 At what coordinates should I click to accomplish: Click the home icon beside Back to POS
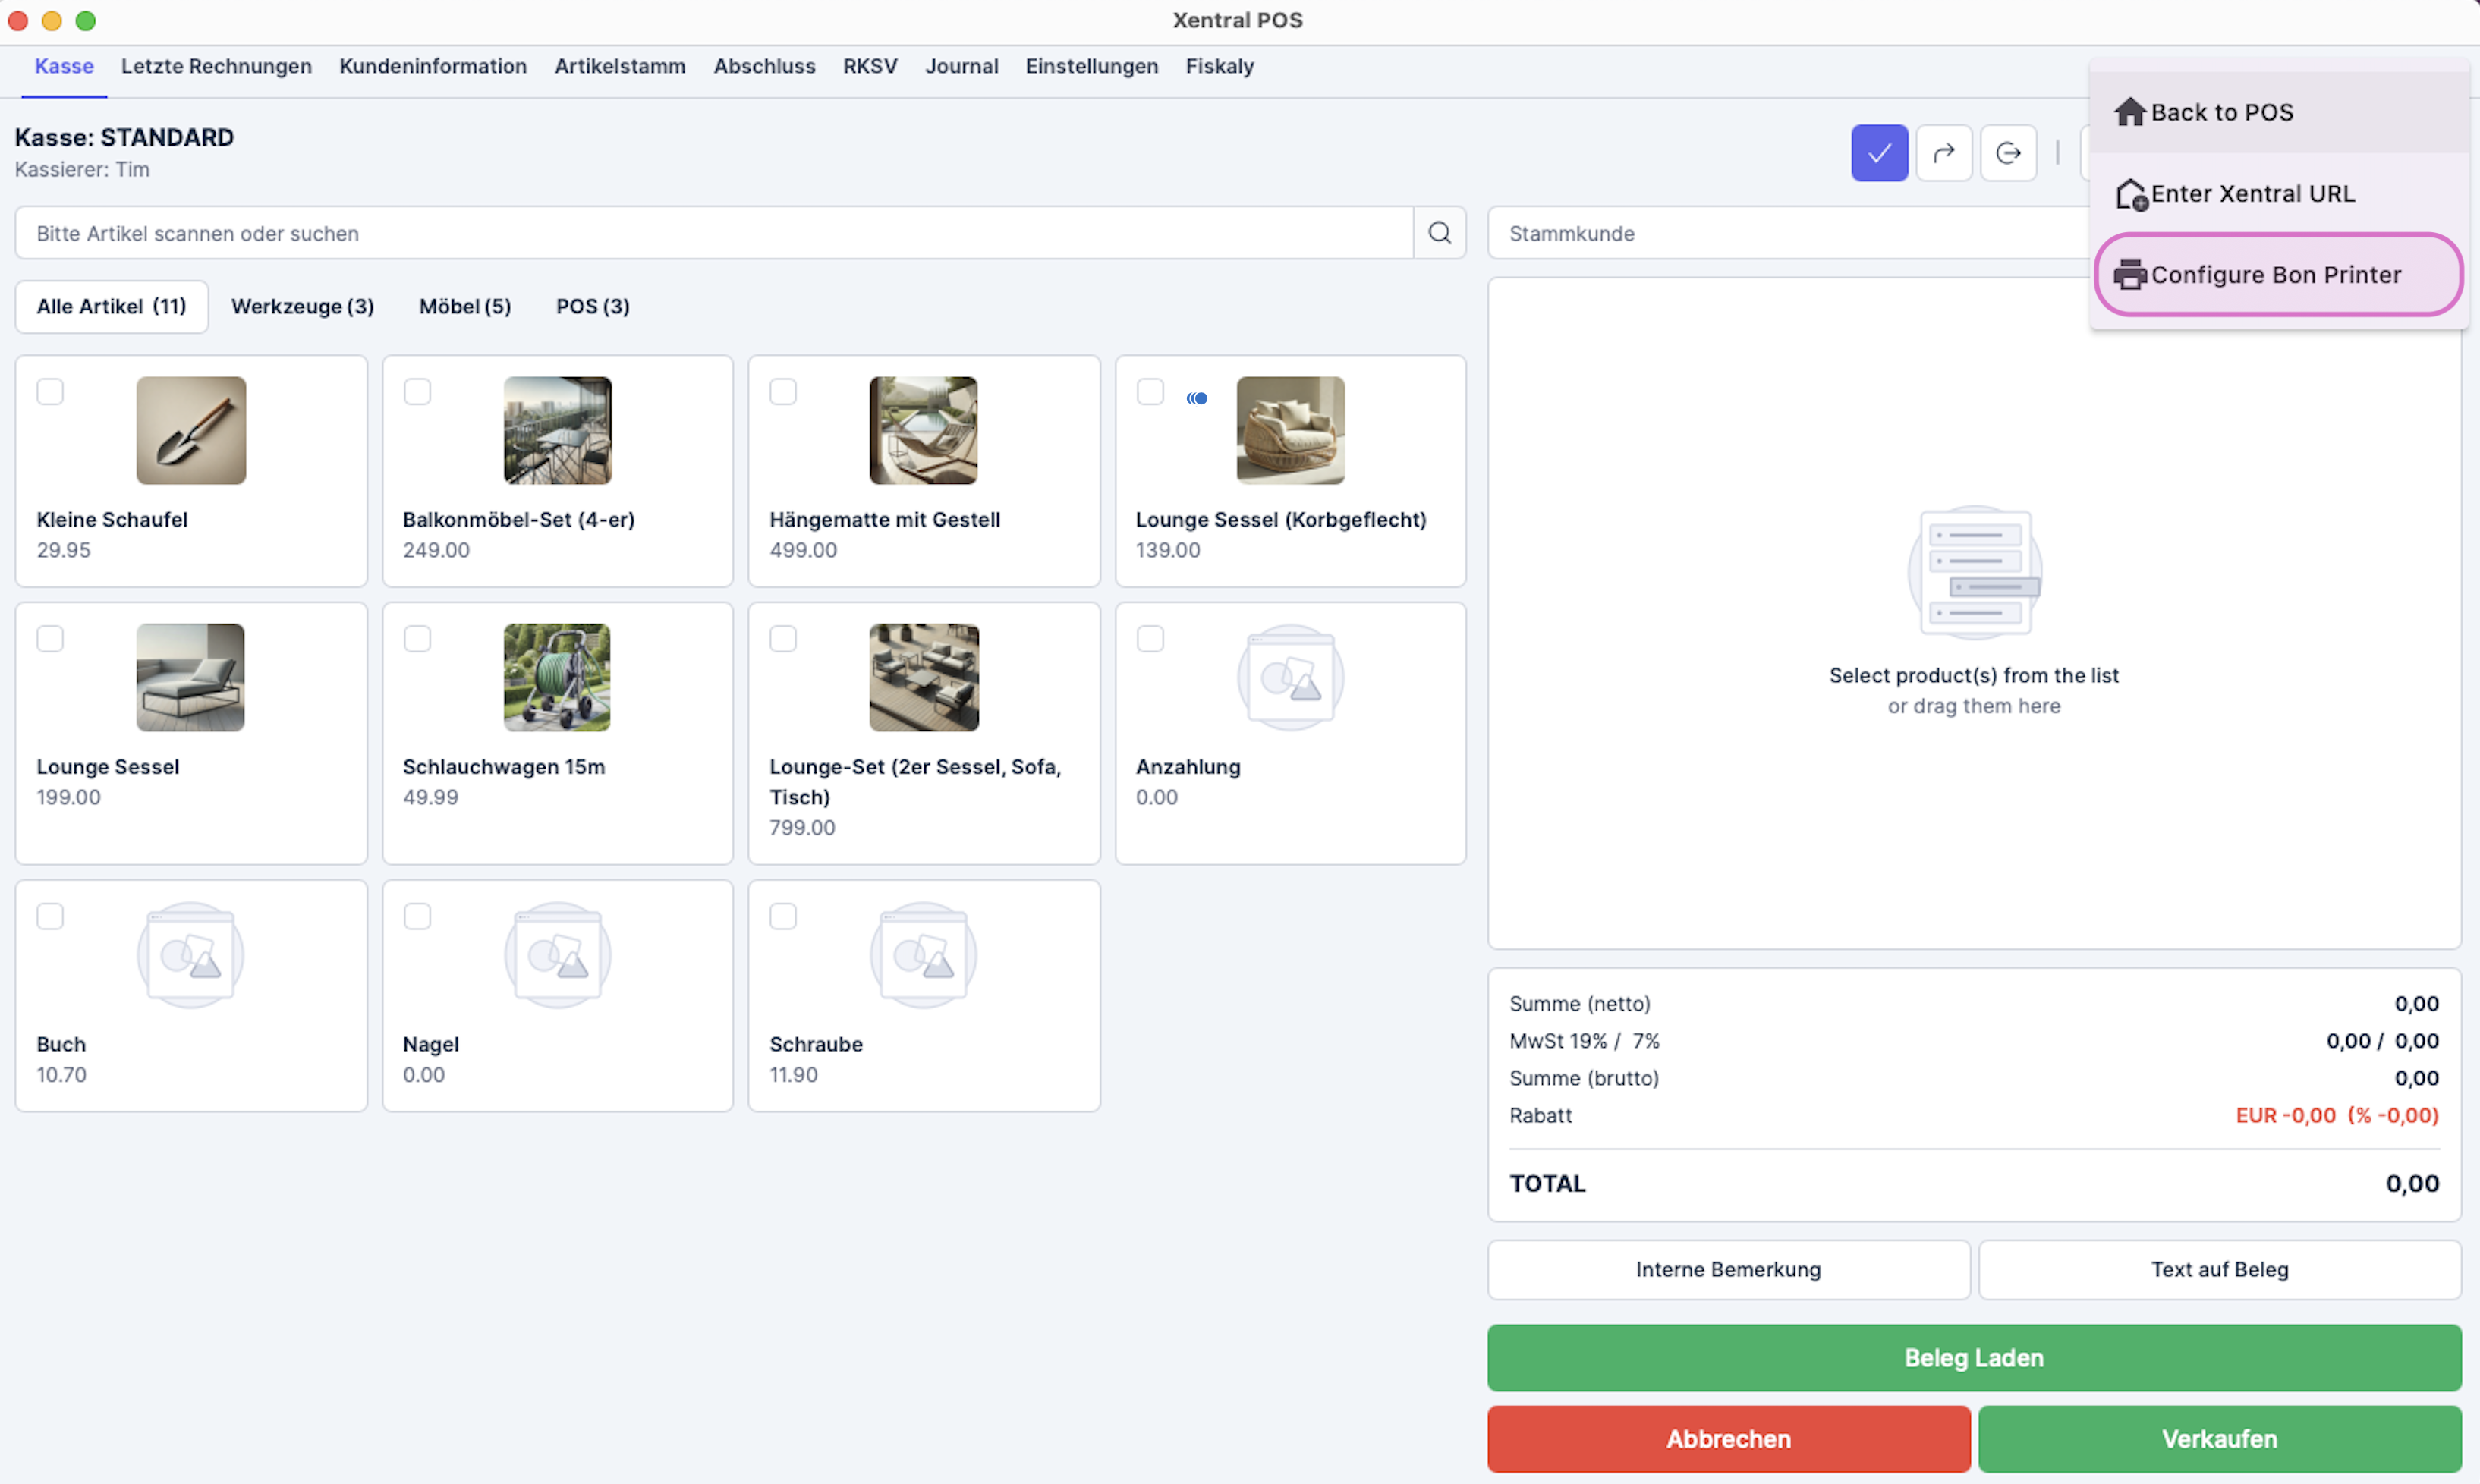pyautogui.click(x=2130, y=112)
